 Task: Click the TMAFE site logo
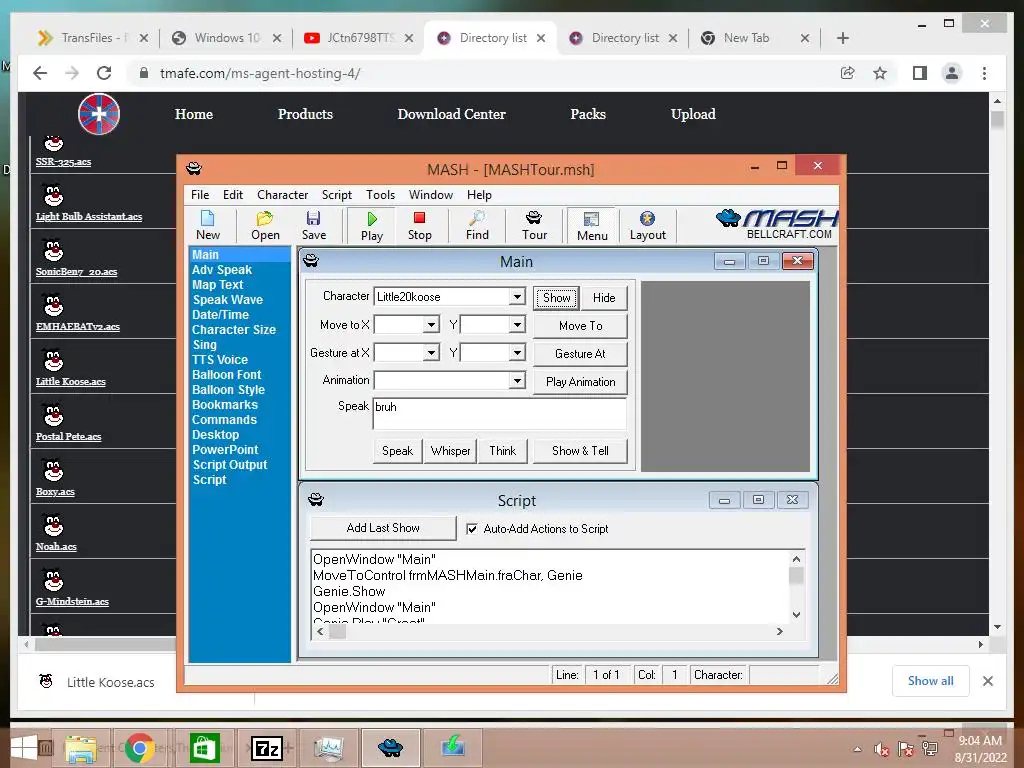(x=99, y=114)
